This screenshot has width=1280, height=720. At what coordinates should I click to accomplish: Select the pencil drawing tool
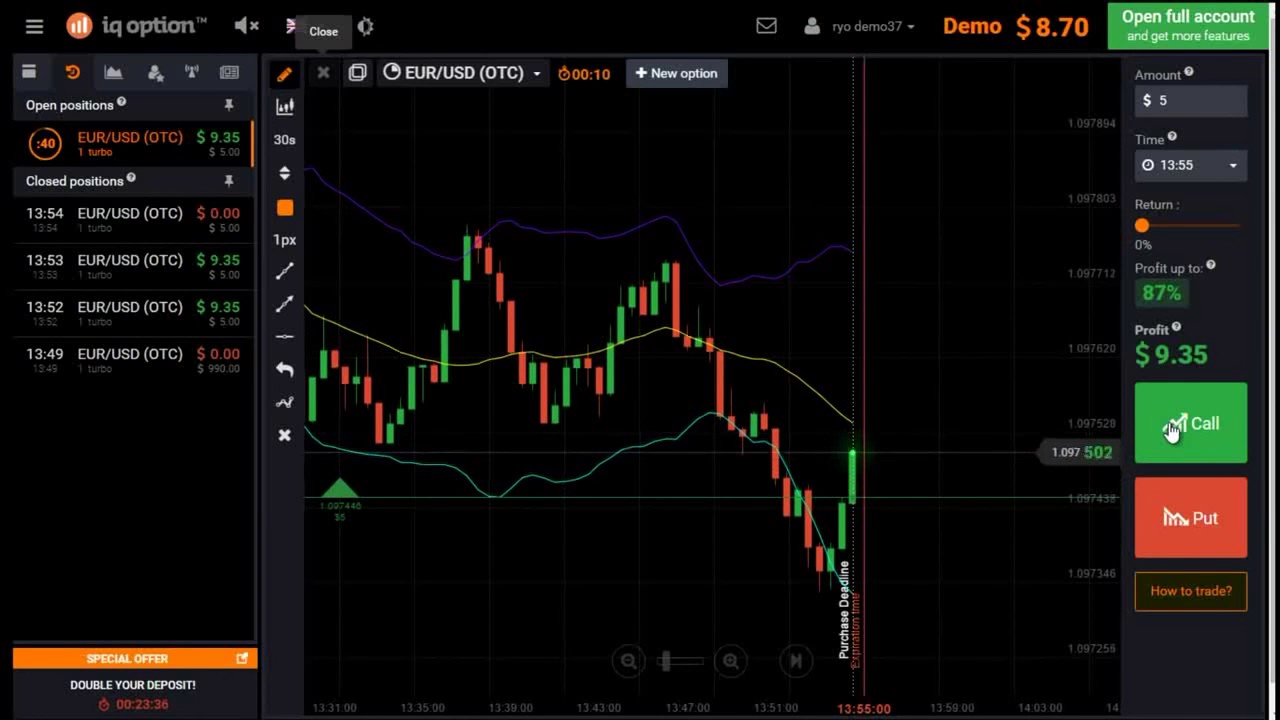tap(285, 73)
